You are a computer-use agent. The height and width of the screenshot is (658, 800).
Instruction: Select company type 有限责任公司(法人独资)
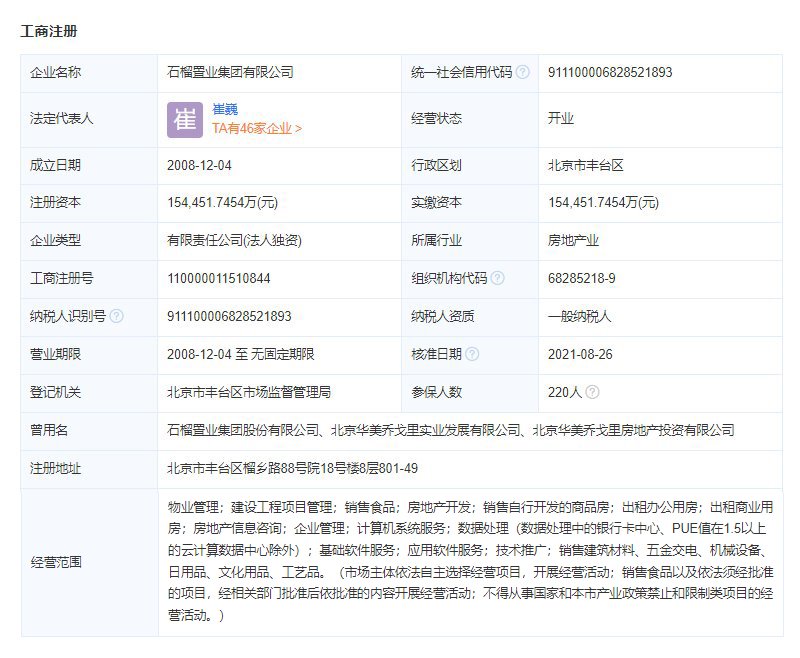(x=234, y=240)
